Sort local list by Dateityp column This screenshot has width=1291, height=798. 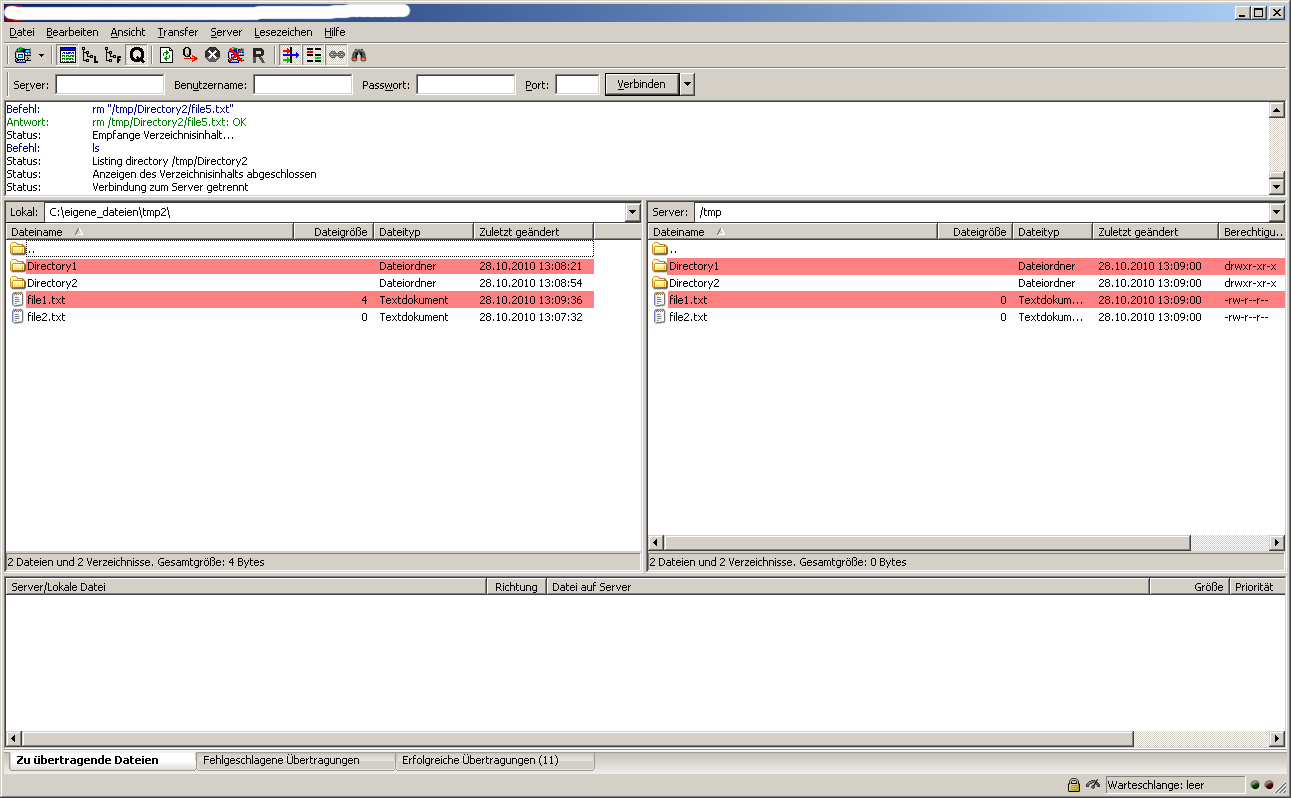coord(424,231)
